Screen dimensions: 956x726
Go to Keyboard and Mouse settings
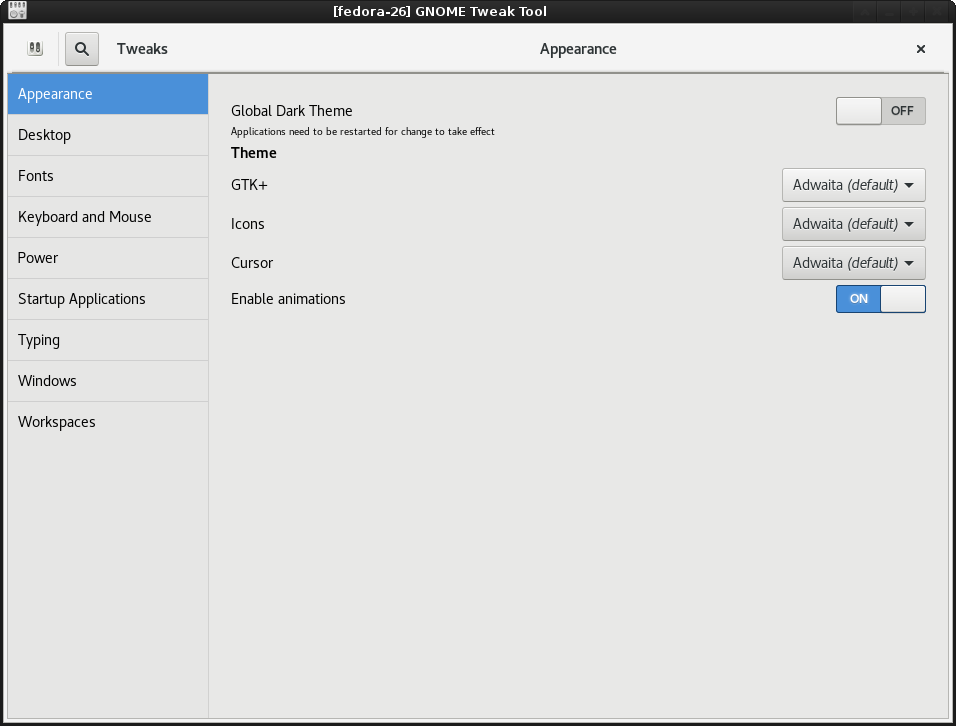point(108,217)
